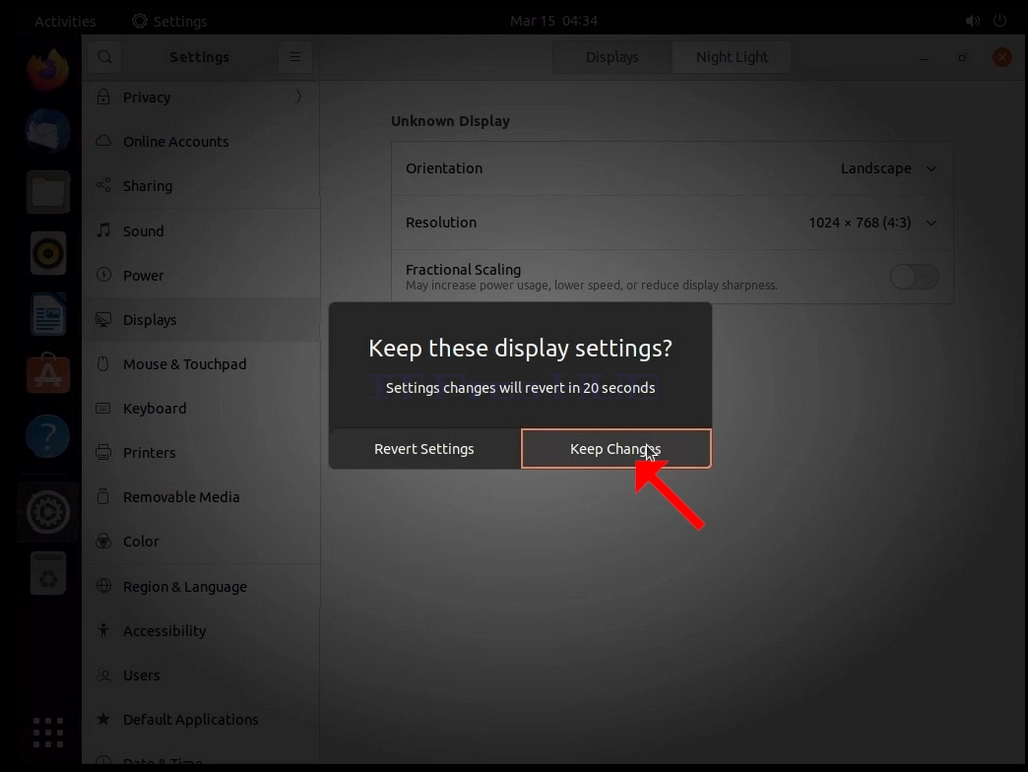Launch Thunderbird mail from the dock
The width and height of the screenshot is (1028, 772).
[x=48, y=130]
